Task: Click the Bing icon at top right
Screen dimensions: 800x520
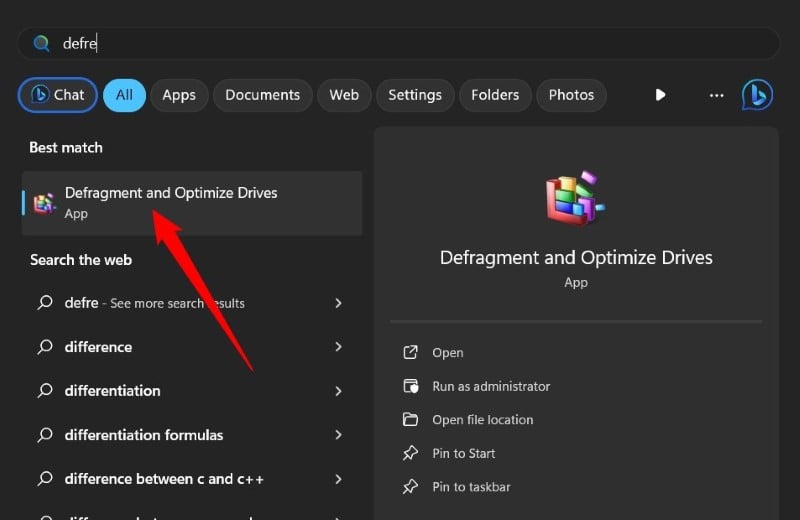Action: 757,95
